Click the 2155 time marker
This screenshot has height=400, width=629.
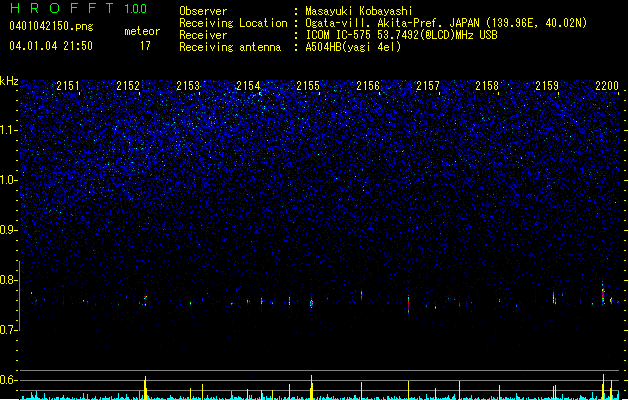[x=308, y=86]
